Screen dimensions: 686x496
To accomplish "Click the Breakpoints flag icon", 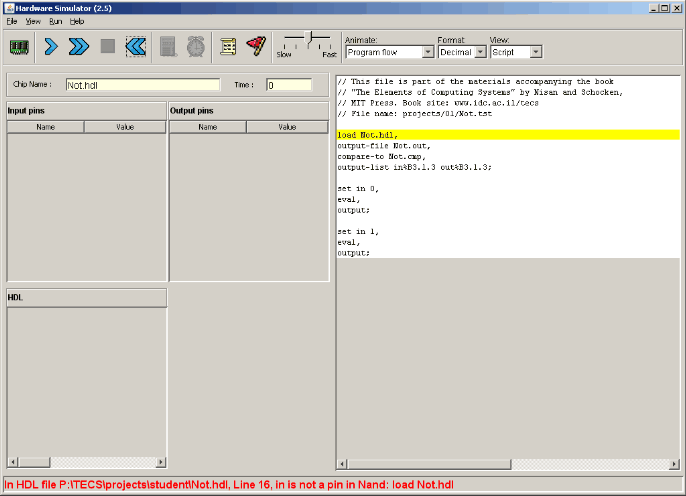I will click(256, 46).
